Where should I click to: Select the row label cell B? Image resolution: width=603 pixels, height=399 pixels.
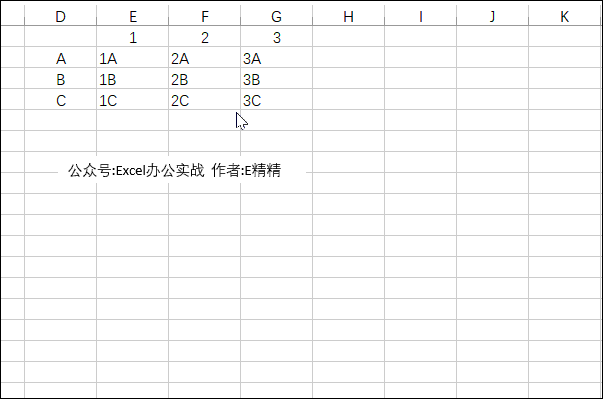[x=60, y=80]
